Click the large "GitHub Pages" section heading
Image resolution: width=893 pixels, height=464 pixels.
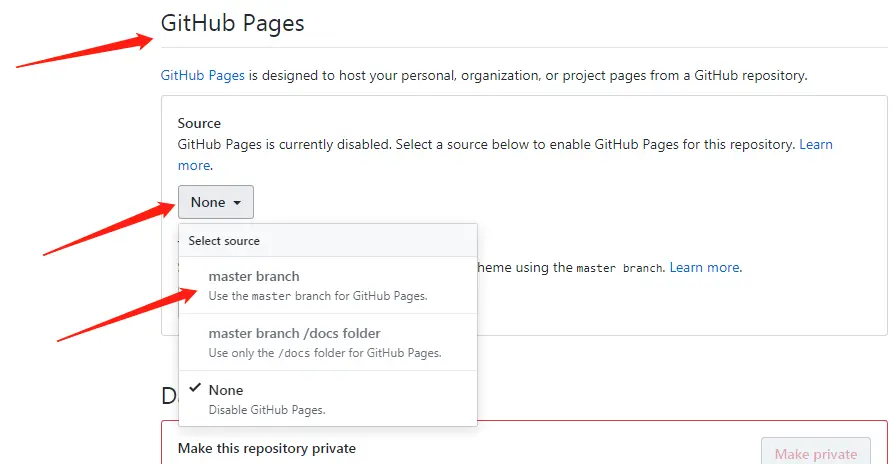233,23
